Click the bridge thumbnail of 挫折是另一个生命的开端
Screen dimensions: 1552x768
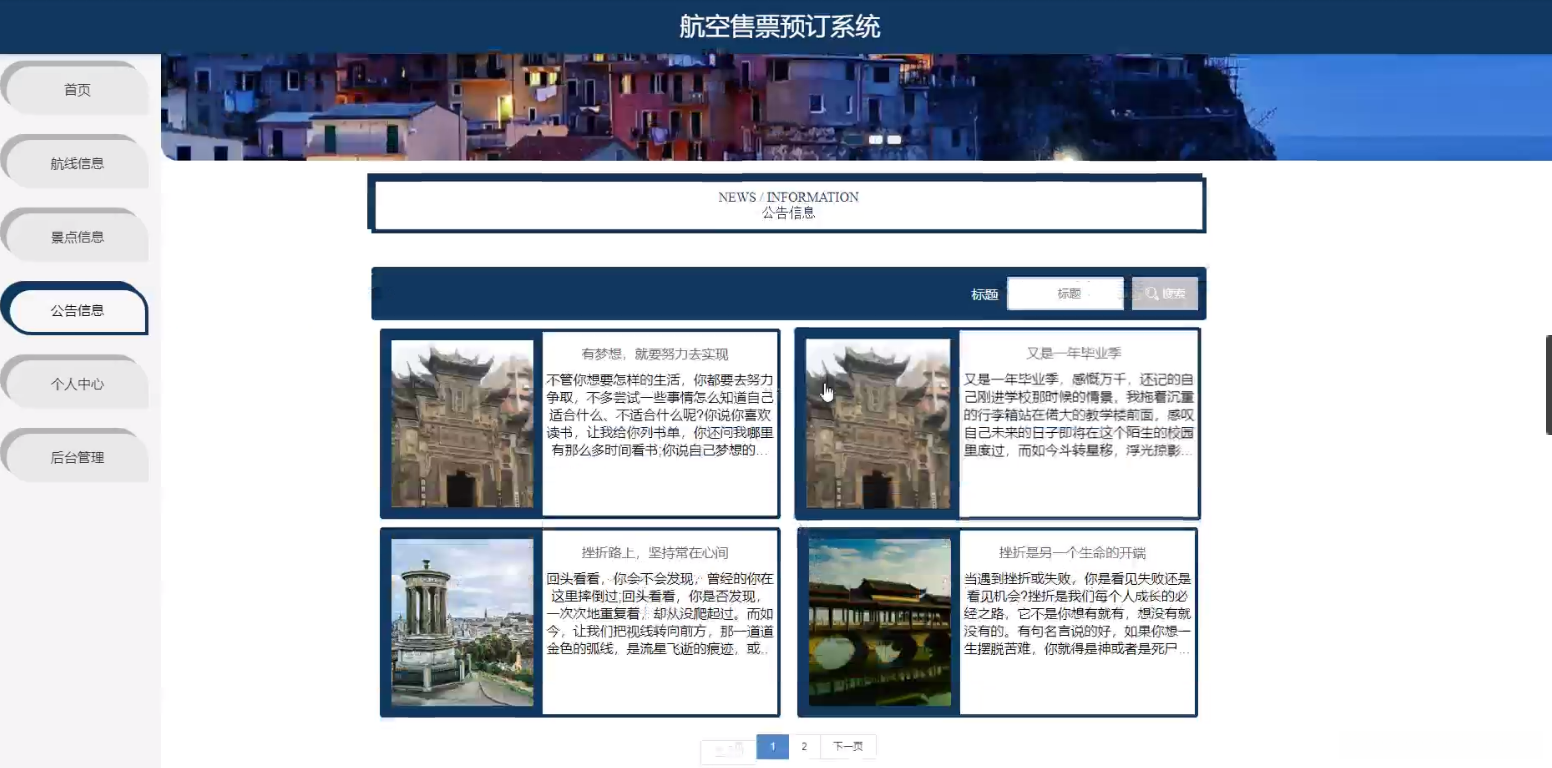pyautogui.click(x=880, y=622)
